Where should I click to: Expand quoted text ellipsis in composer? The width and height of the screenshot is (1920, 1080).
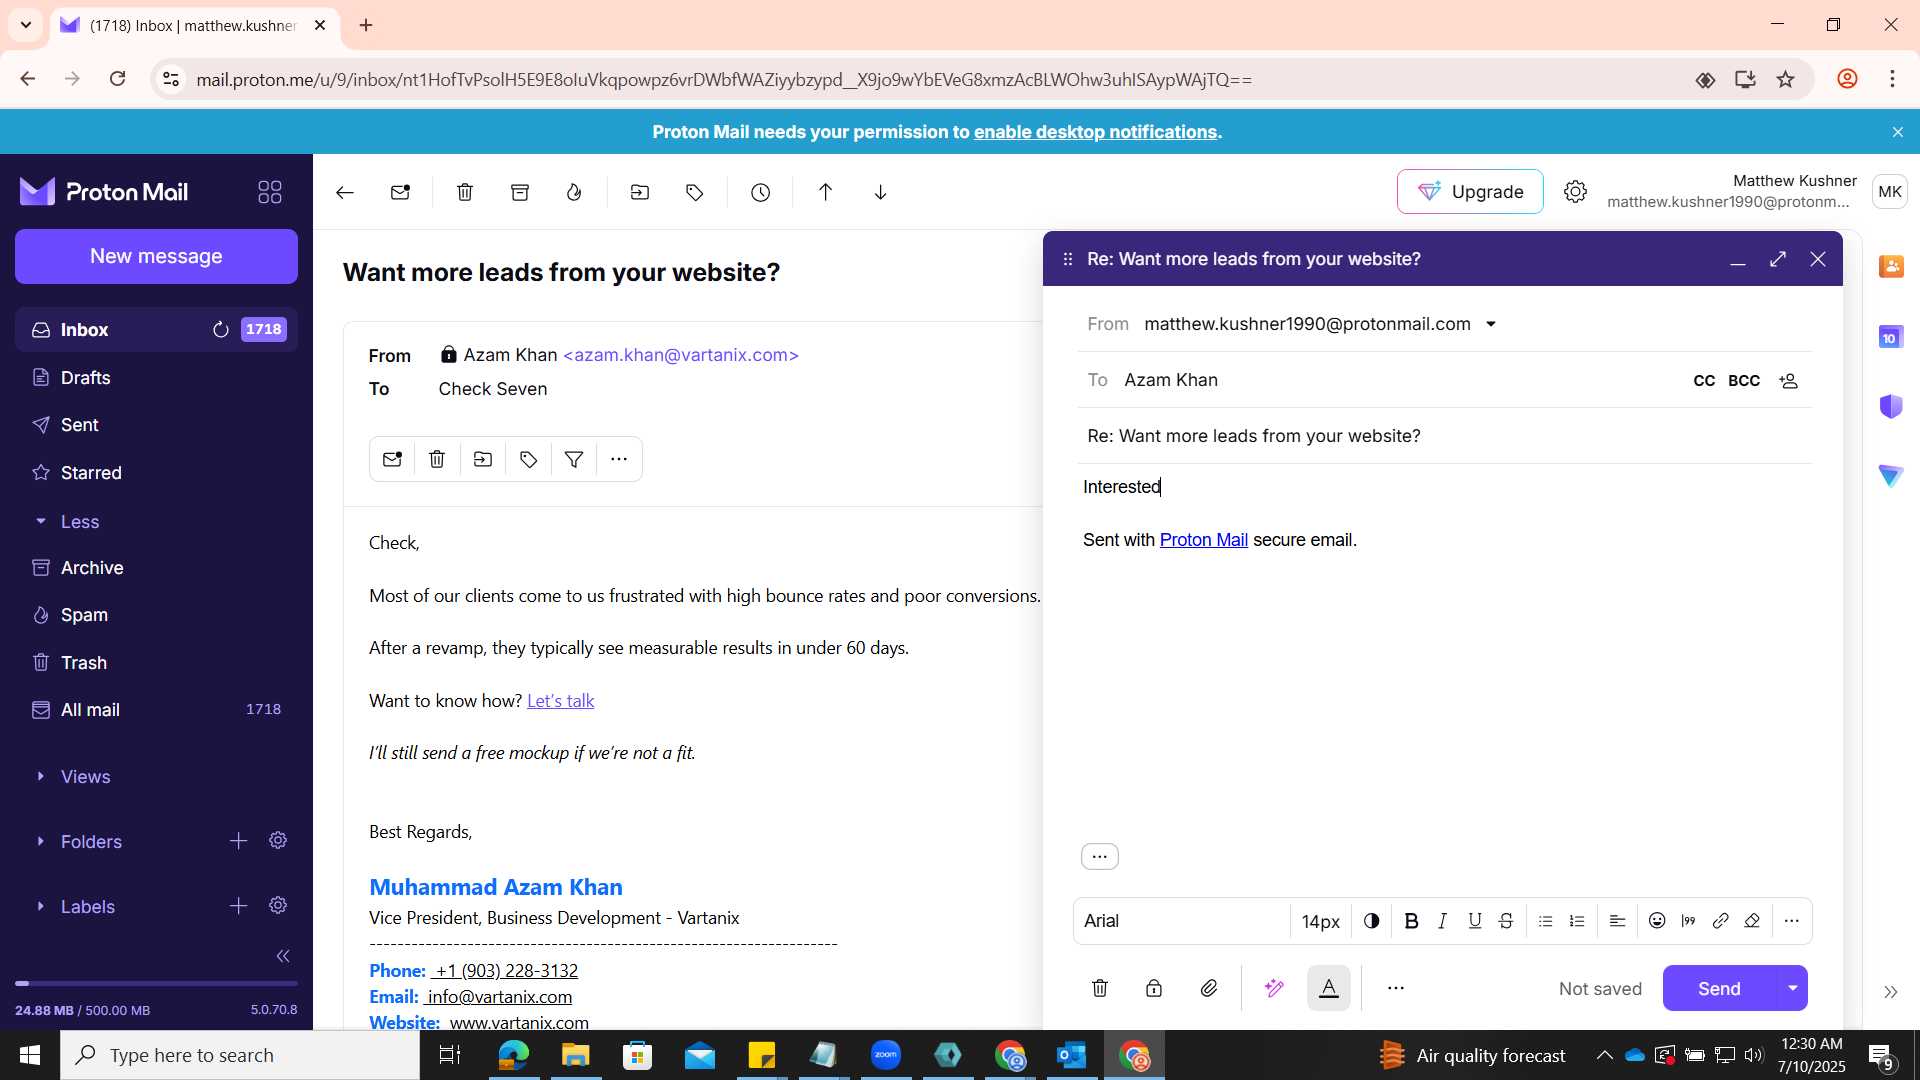(1100, 857)
